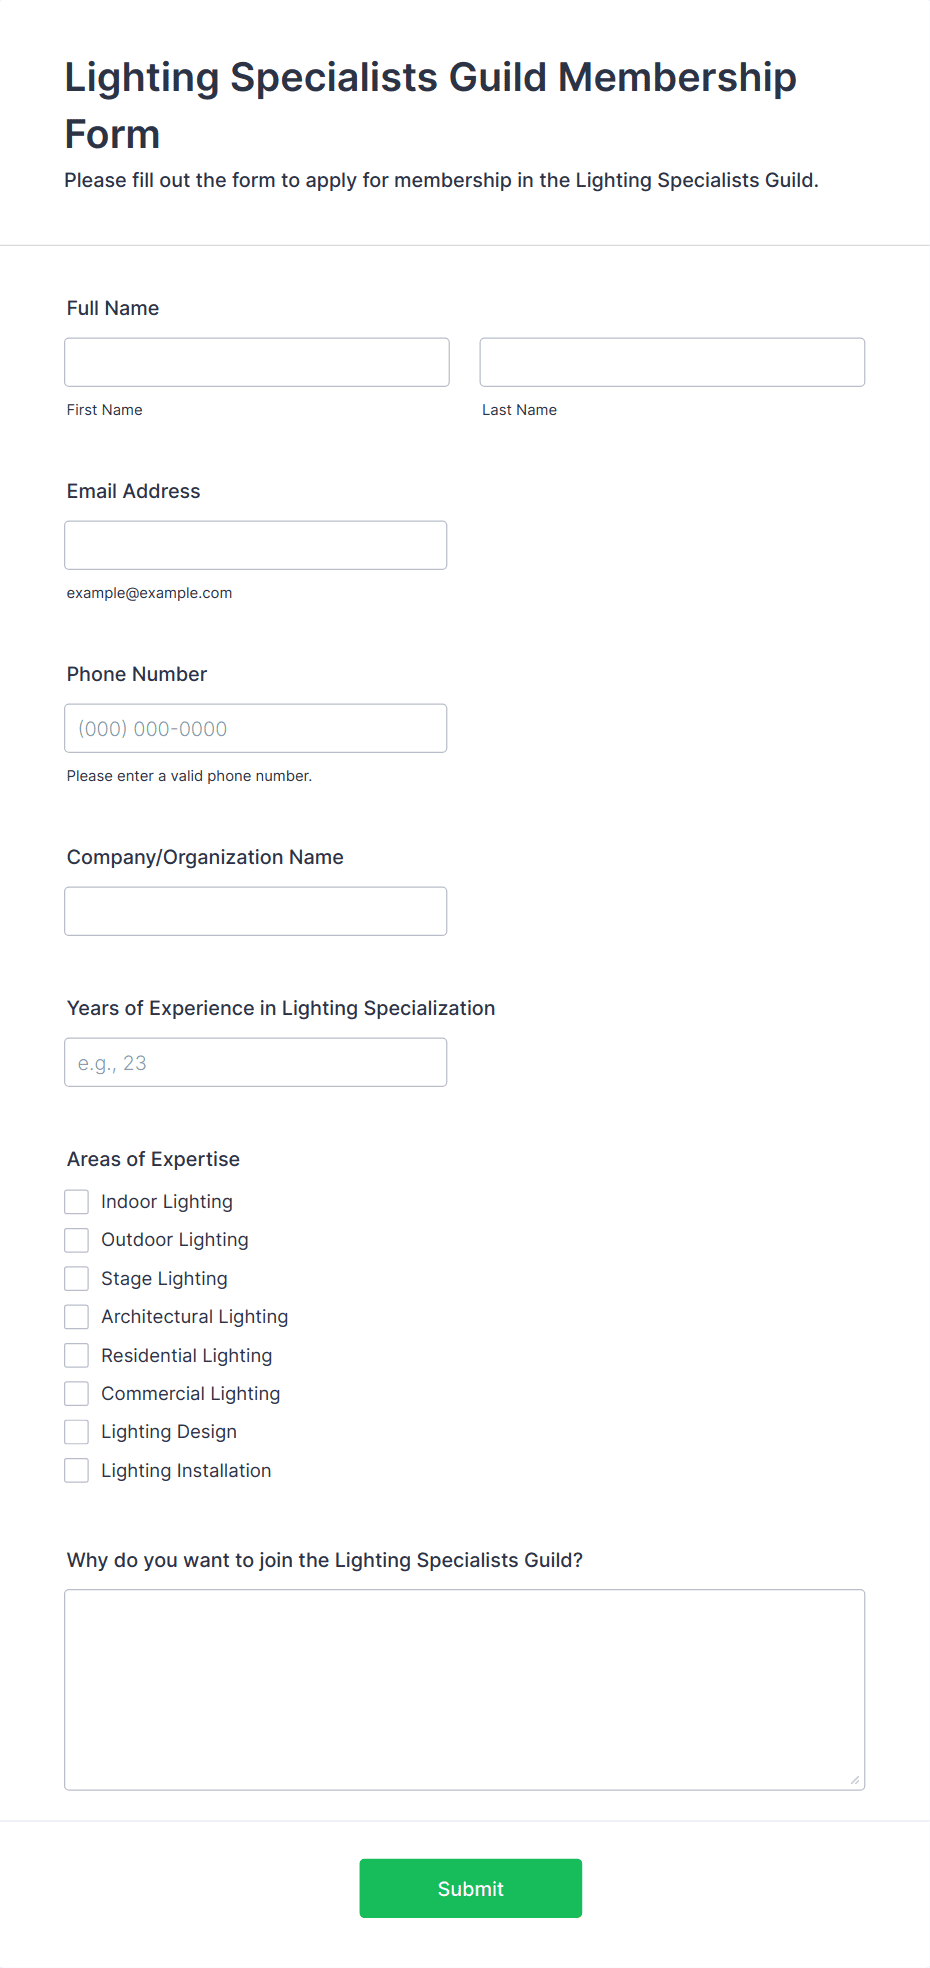The height and width of the screenshot is (1968, 930).
Task: Toggle the Commercial Lighting checkbox
Action: tap(77, 1394)
